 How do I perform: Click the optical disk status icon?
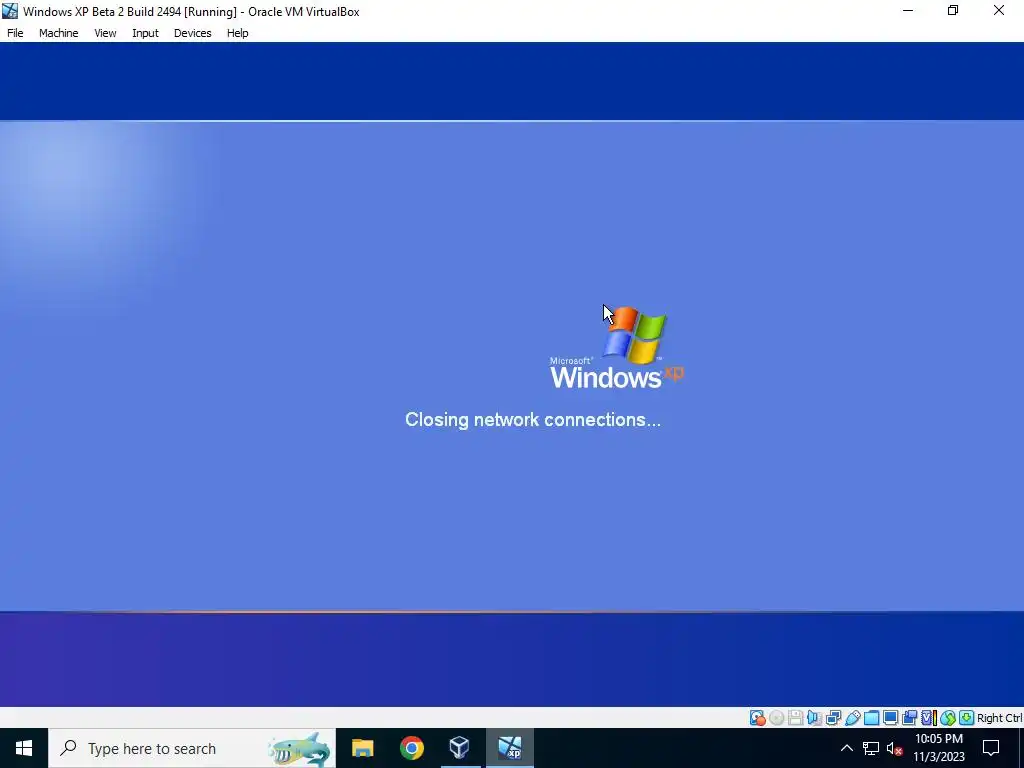(x=776, y=718)
